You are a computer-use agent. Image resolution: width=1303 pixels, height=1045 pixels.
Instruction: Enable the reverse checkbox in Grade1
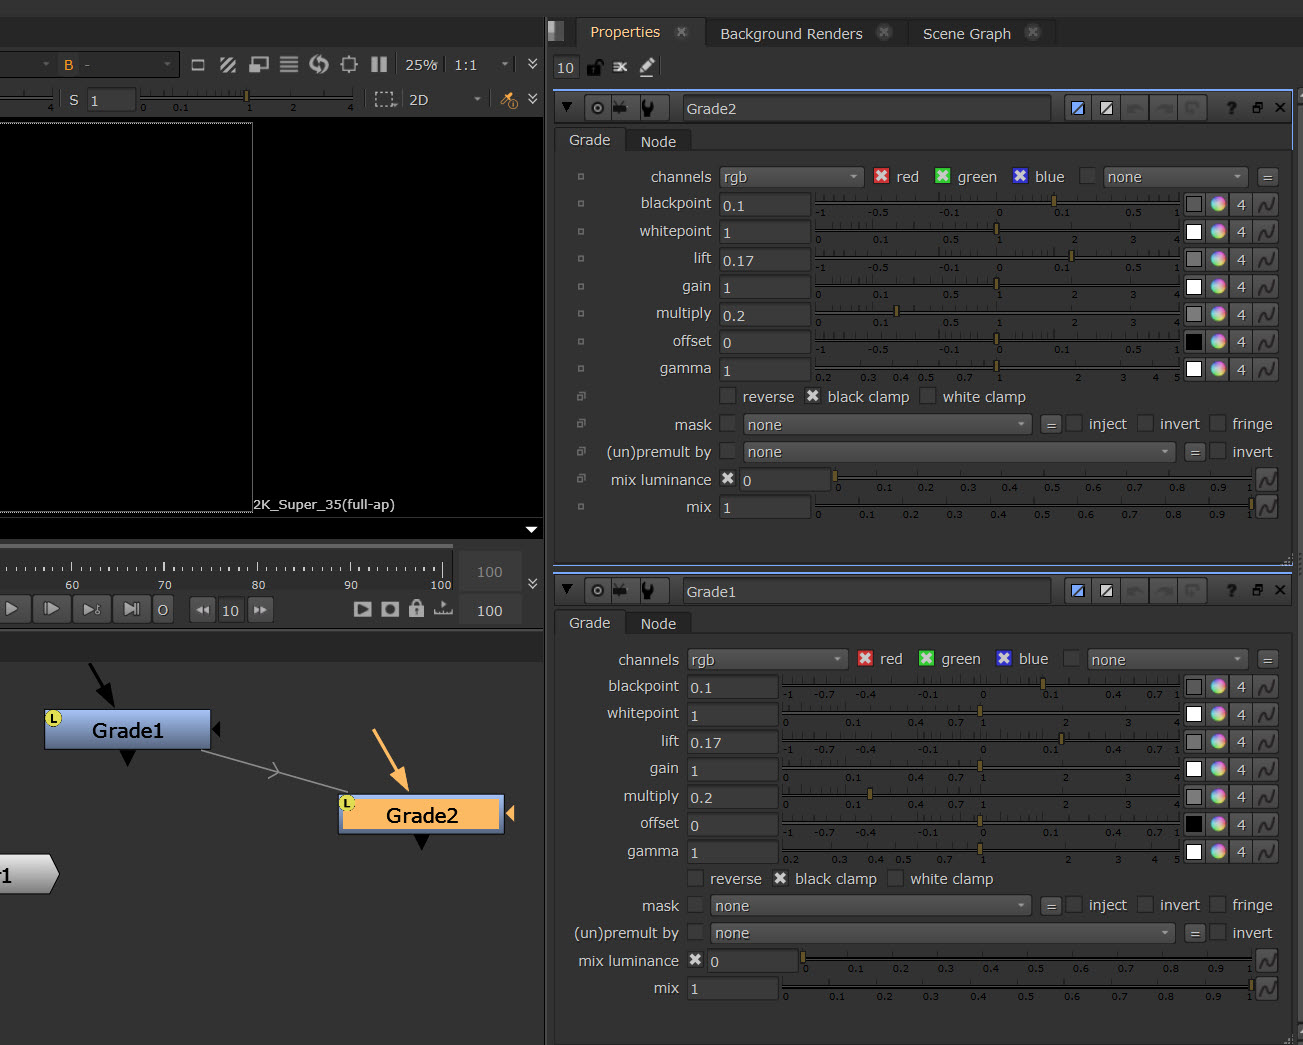tap(696, 878)
